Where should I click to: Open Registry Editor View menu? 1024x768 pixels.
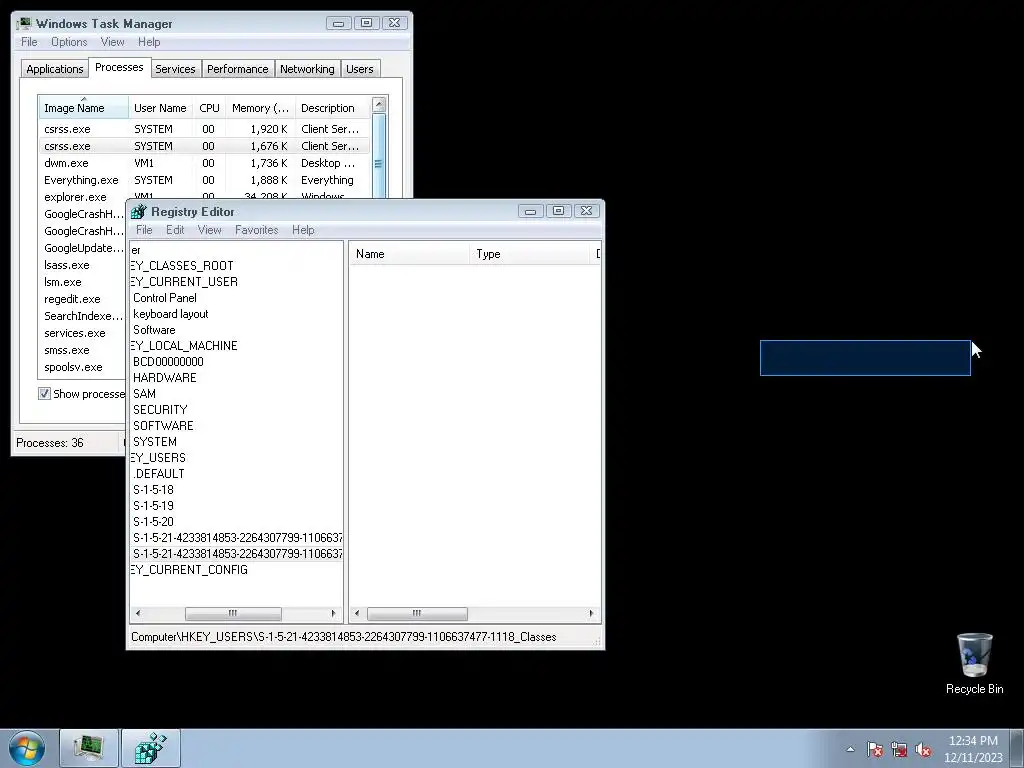(x=209, y=230)
